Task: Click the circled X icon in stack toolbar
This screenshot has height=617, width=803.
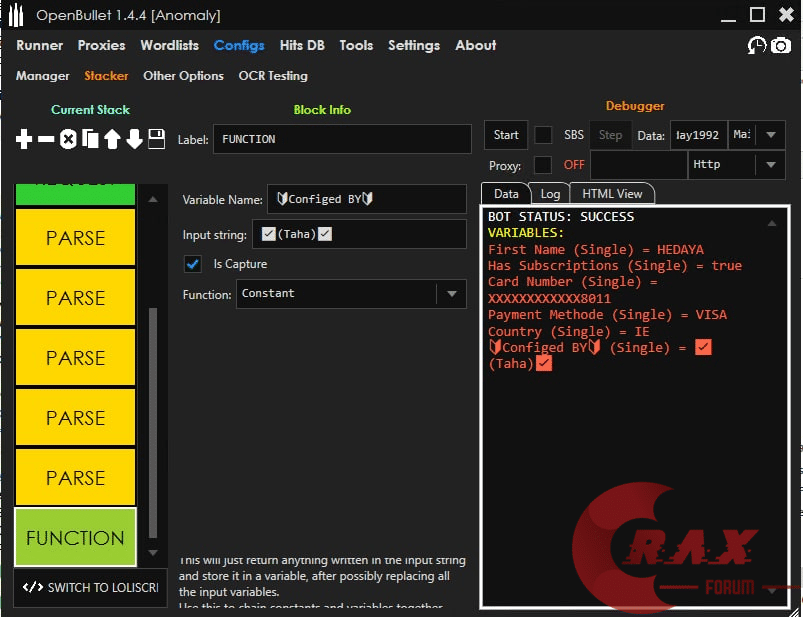Action: point(68,140)
